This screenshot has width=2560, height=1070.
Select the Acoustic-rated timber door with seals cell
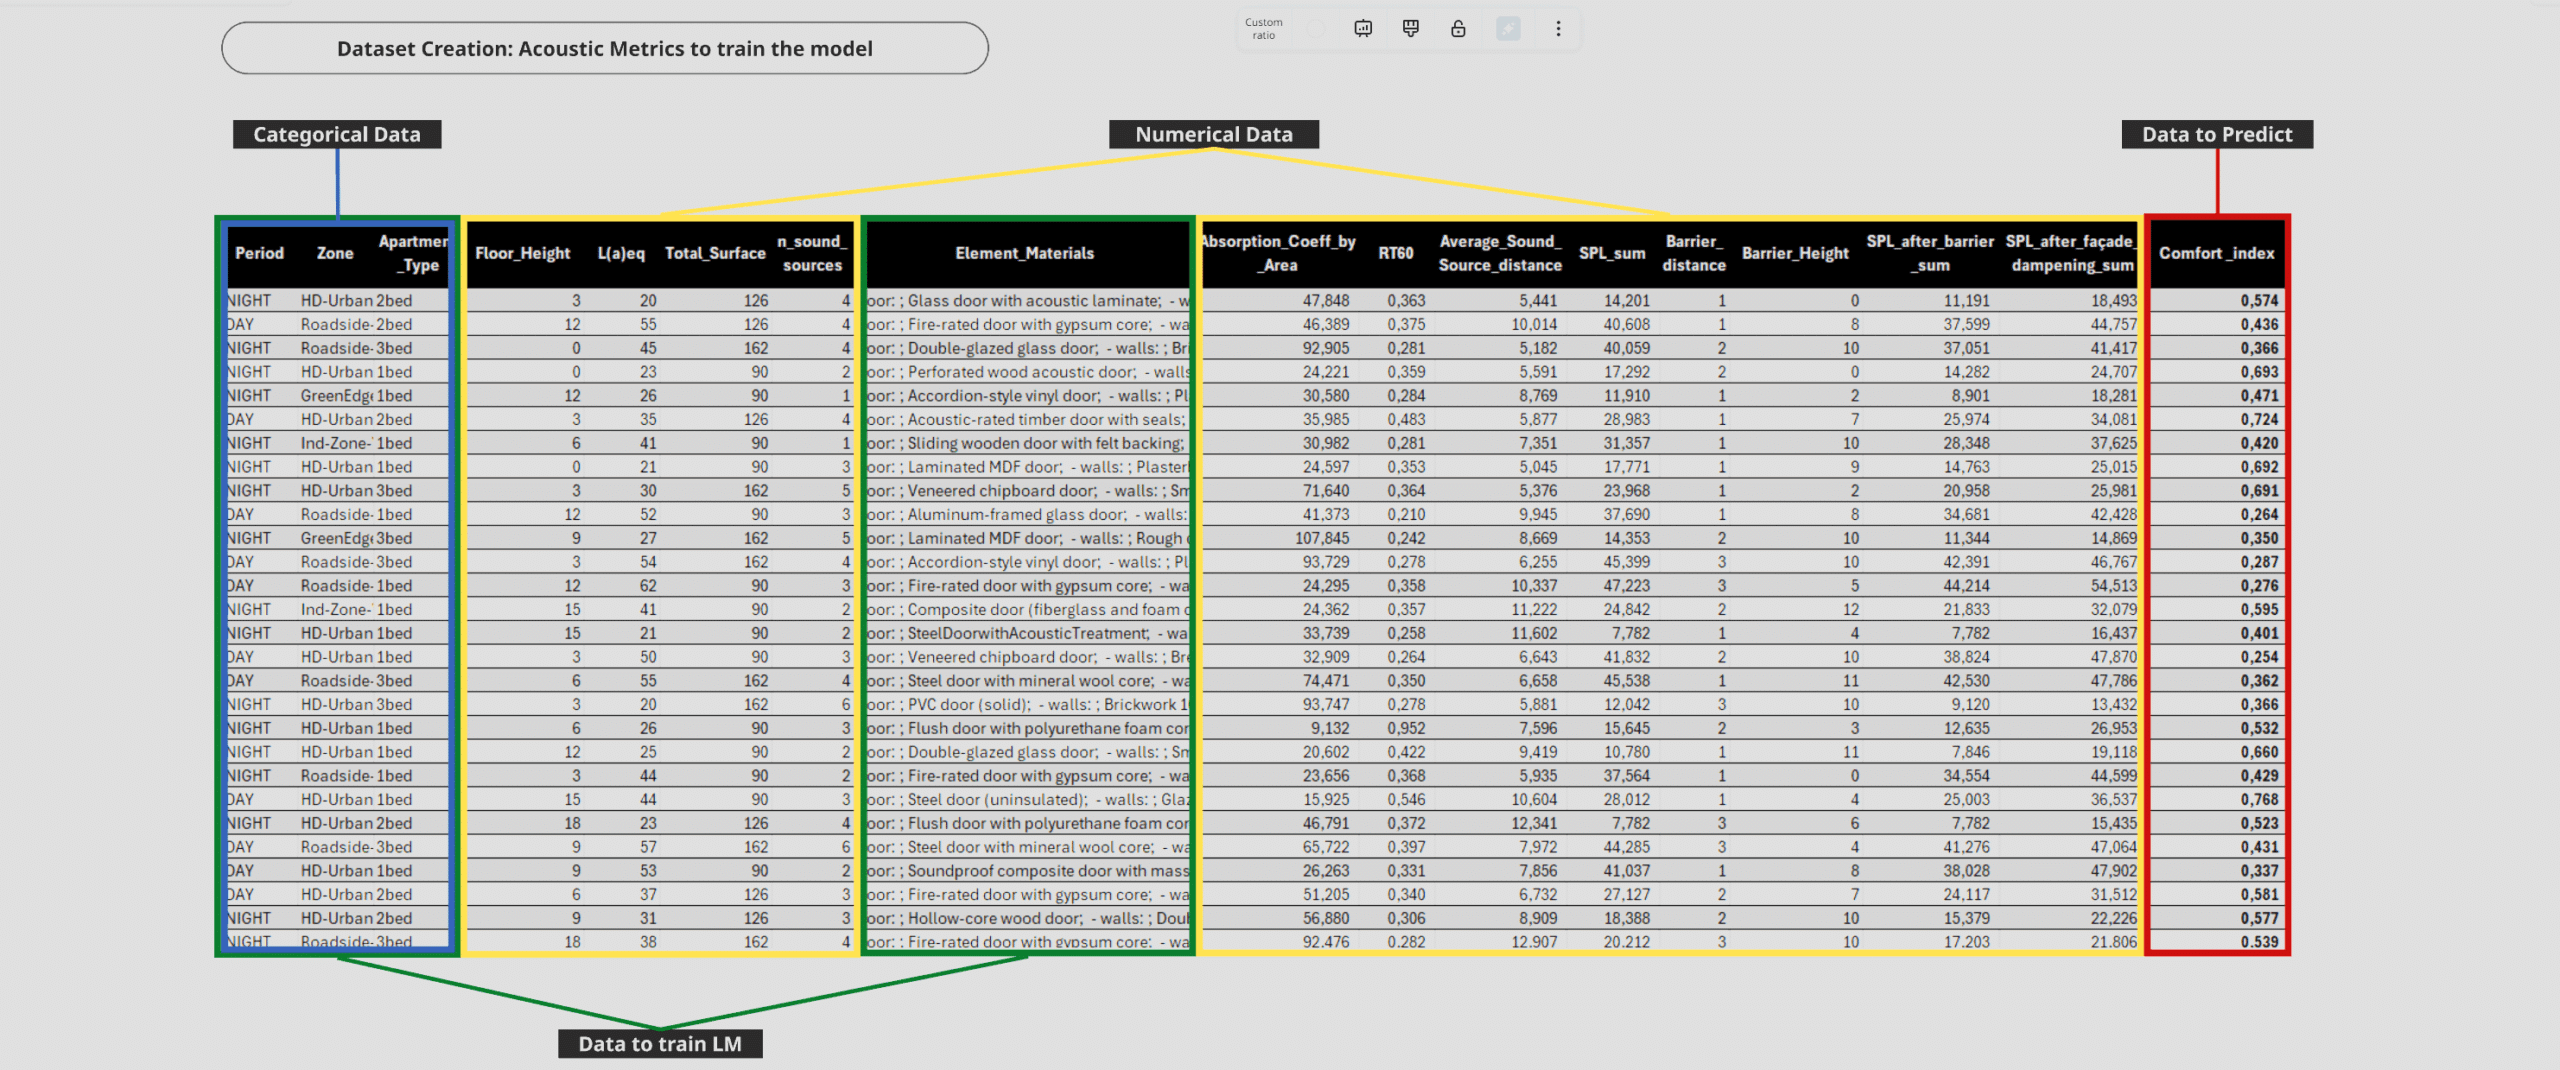(1028, 419)
